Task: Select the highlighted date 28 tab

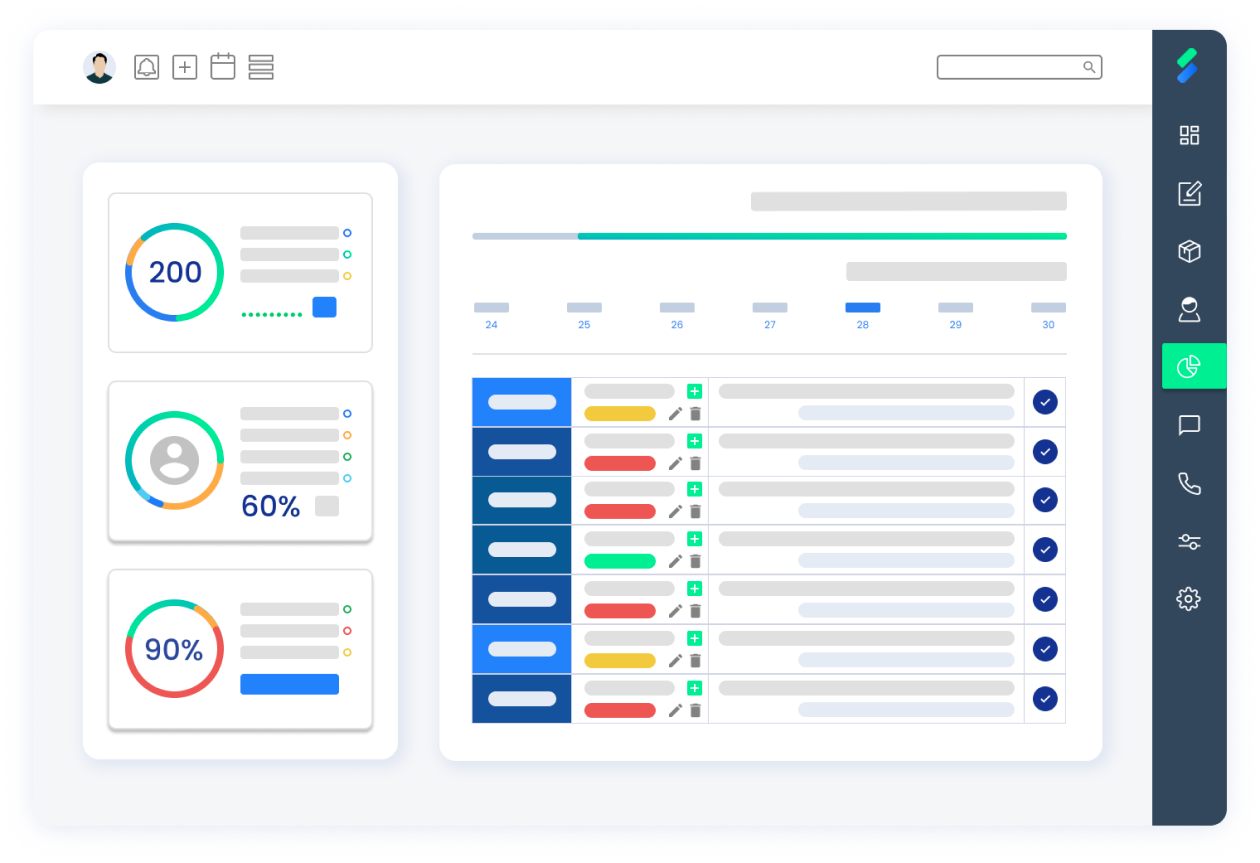Action: point(862,308)
